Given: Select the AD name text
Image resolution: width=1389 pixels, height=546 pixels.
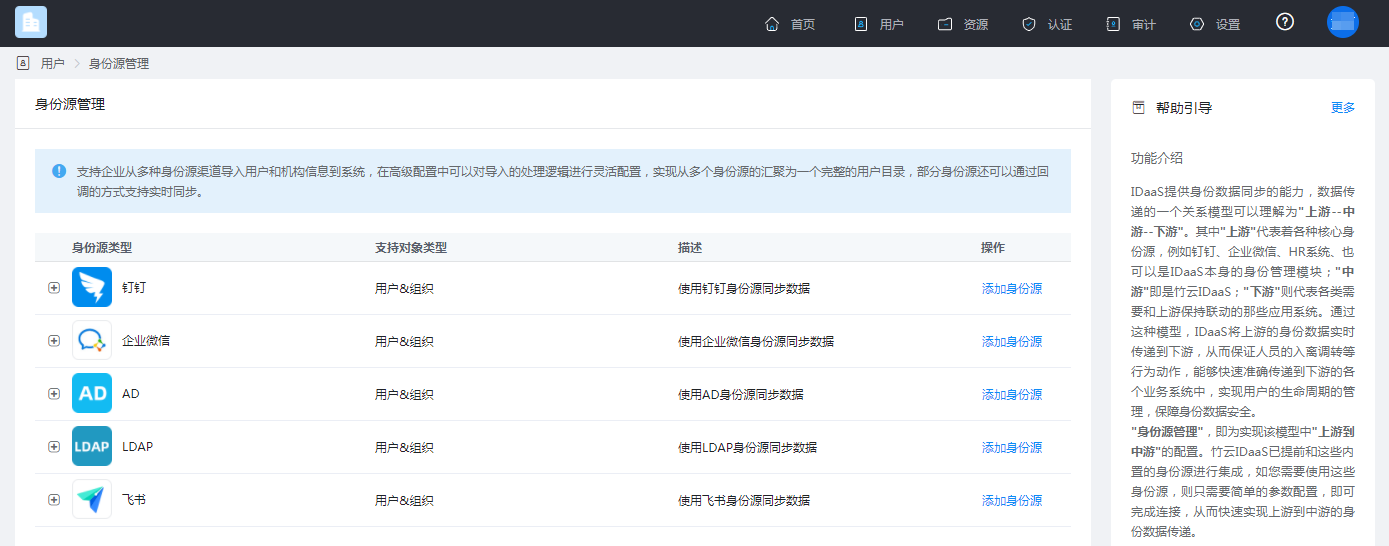Looking at the screenshot, I should point(131,394).
